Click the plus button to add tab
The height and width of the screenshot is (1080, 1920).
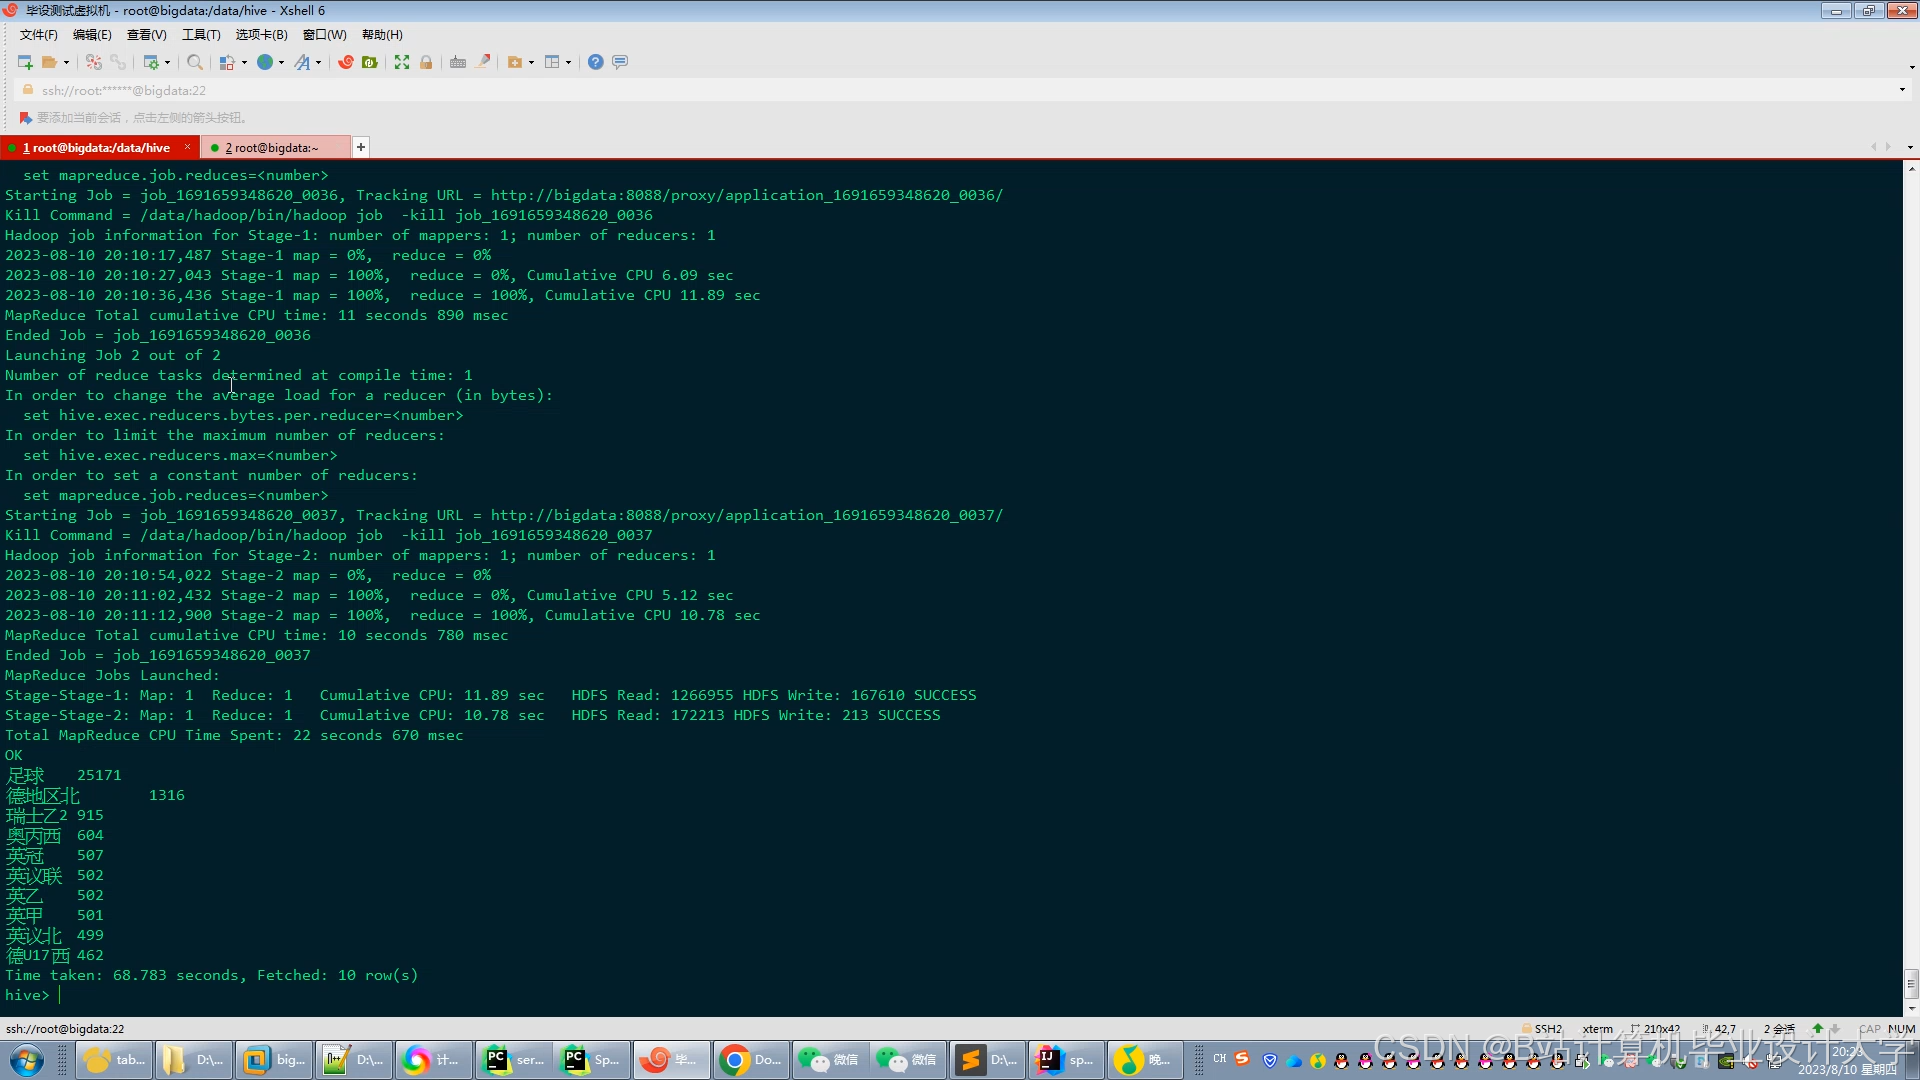click(x=361, y=148)
